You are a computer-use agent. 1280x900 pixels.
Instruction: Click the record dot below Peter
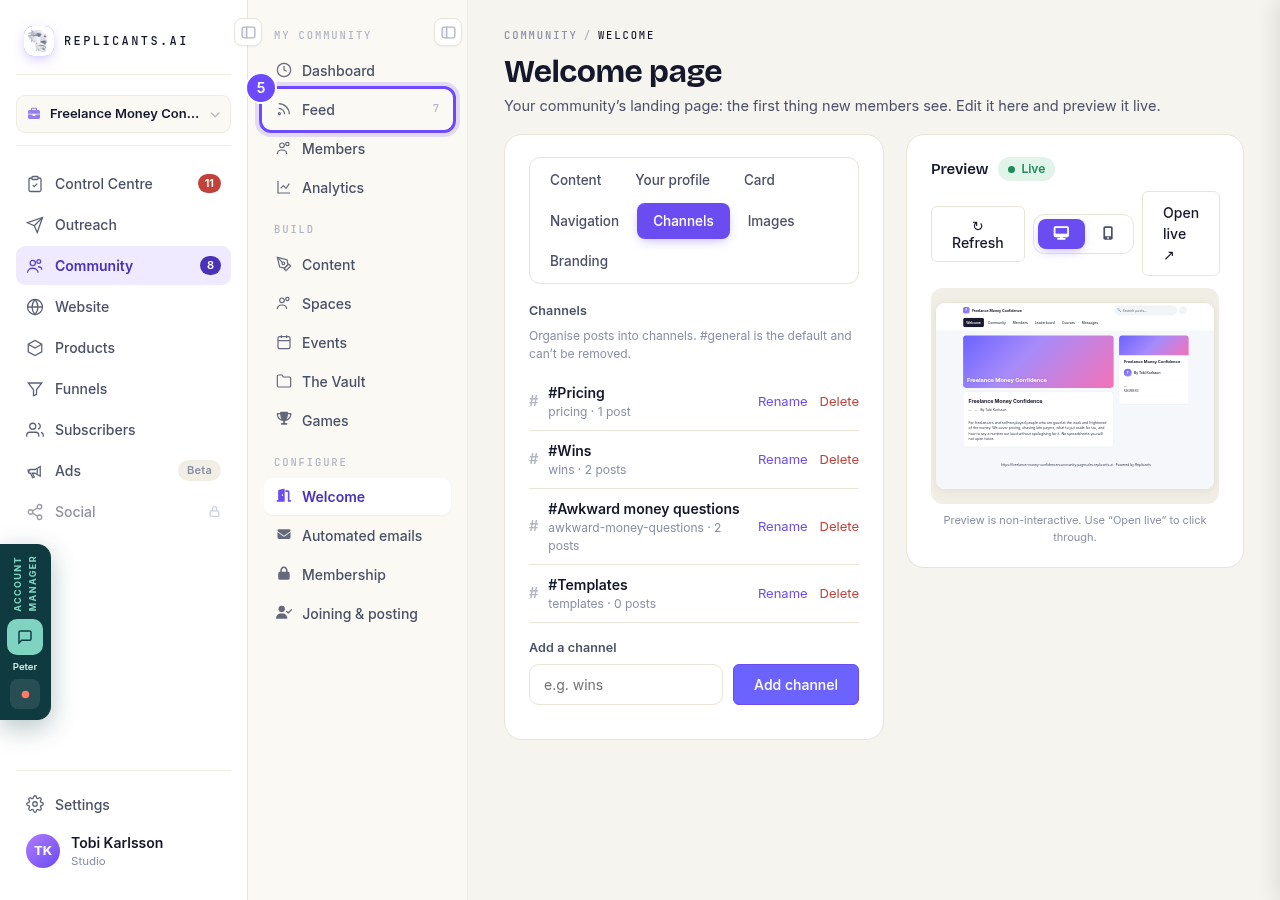[25, 694]
